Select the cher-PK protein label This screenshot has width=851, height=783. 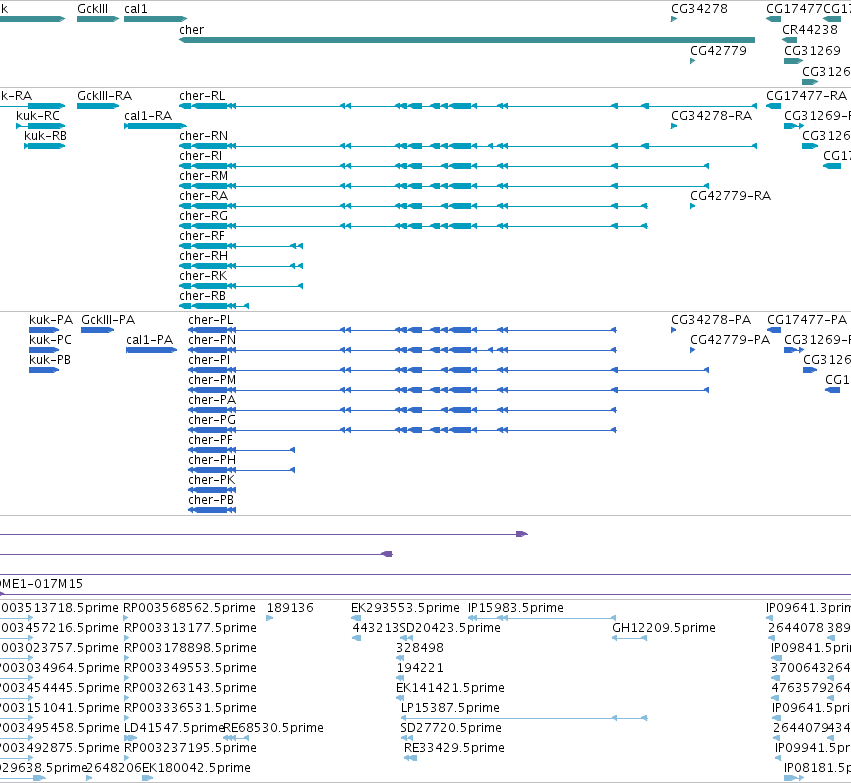[x=212, y=481]
